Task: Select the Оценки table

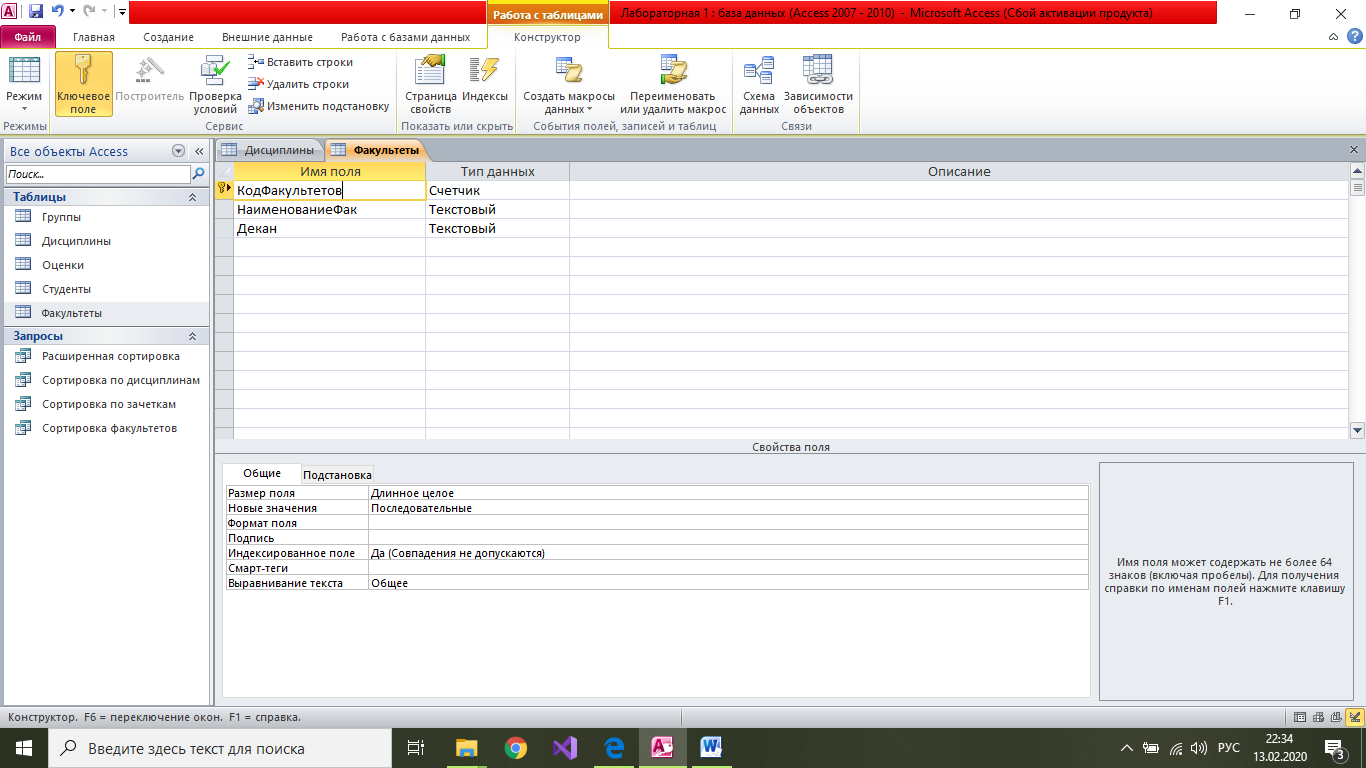Action: 105,265
